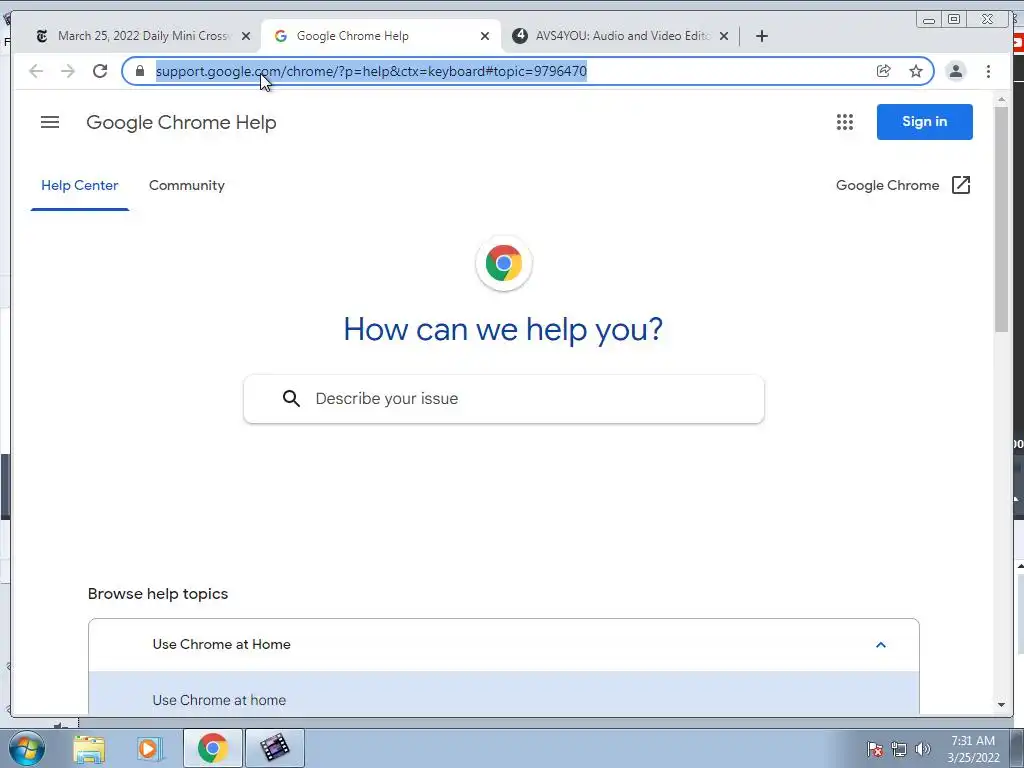Close the Google Chrome Help tab
1024x768 pixels.
(485, 36)
